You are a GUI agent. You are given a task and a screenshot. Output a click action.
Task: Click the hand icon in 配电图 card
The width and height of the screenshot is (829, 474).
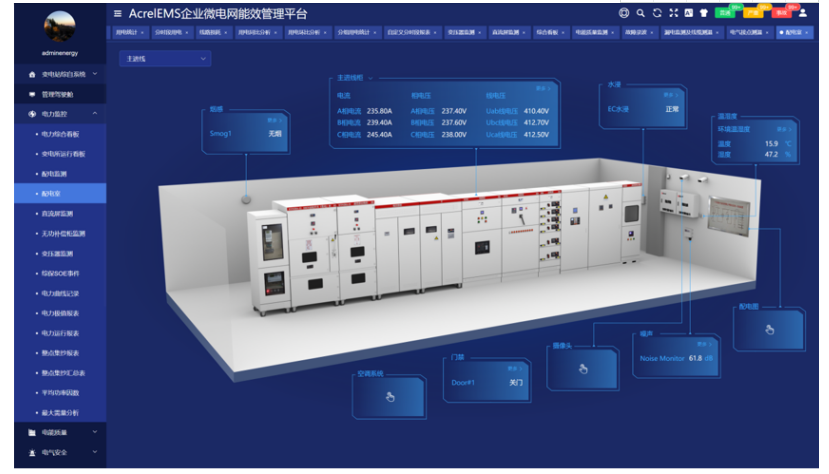[x=769, y=329]
